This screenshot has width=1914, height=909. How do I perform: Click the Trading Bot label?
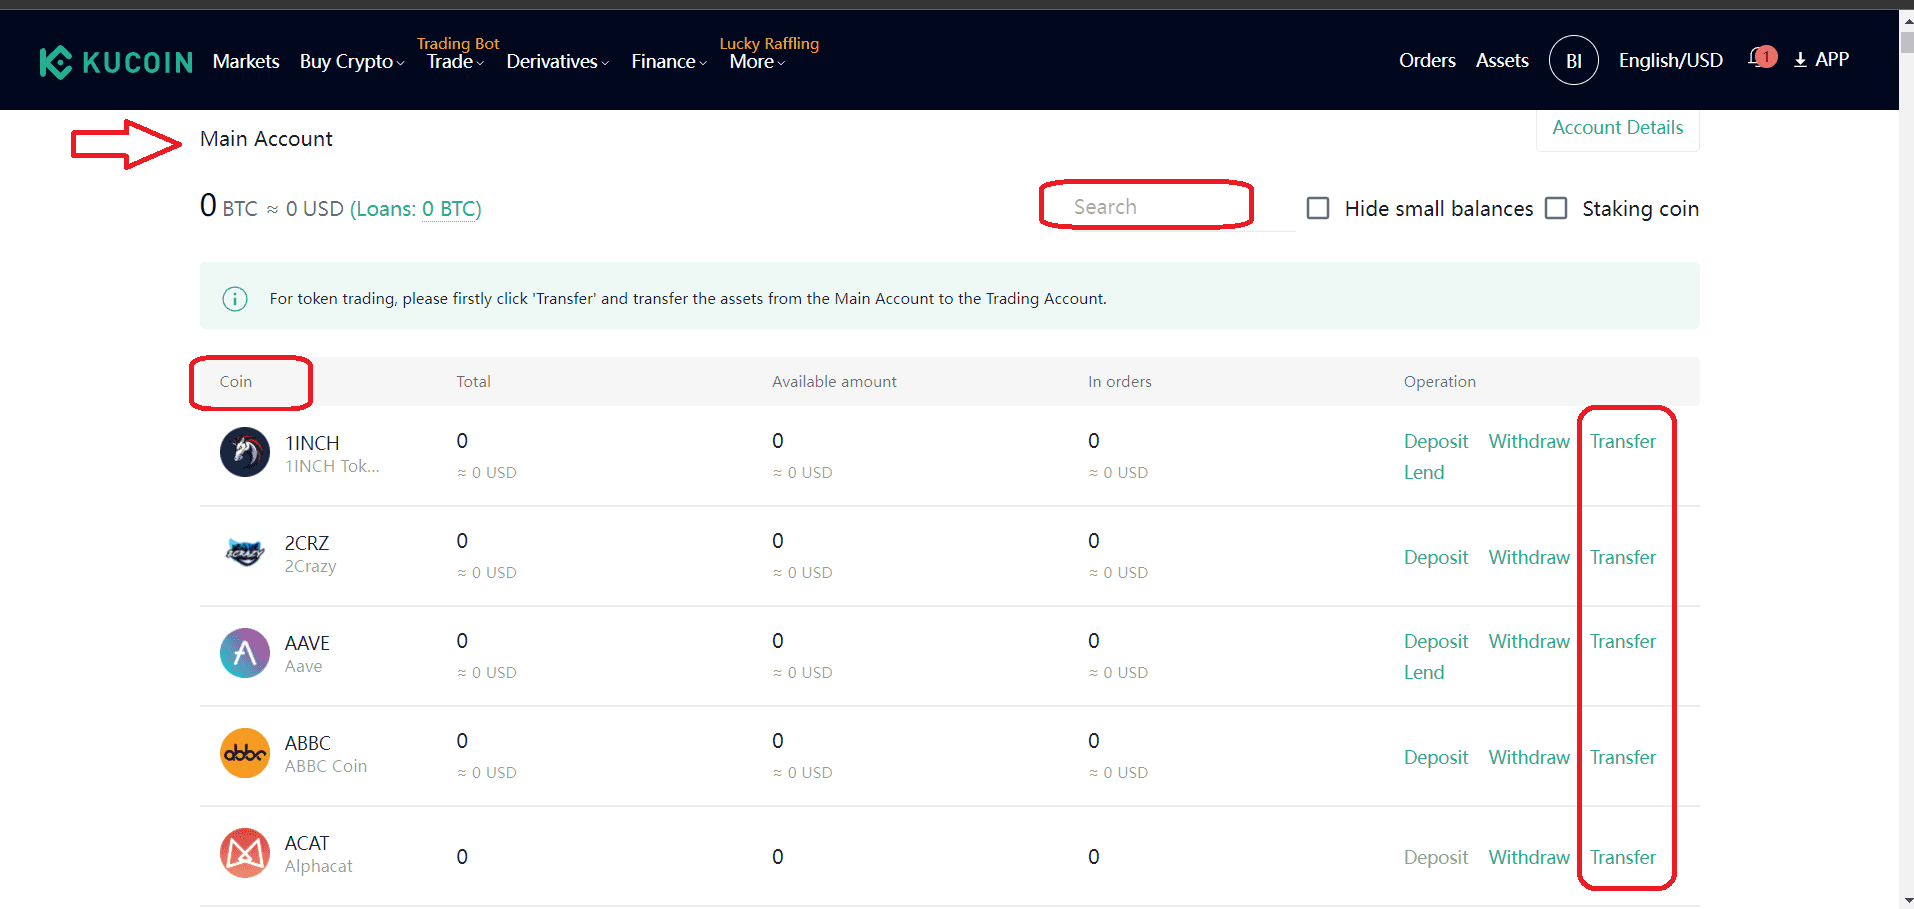[458, 43]
